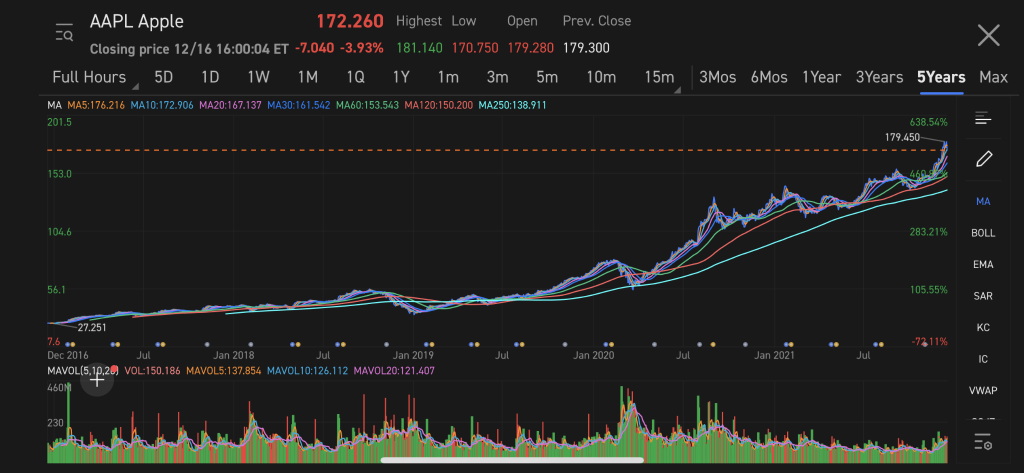Click the MAVOL(5,10,20) label
The height and width of the screenshot is (473, 1024).
tap(82, 371)
